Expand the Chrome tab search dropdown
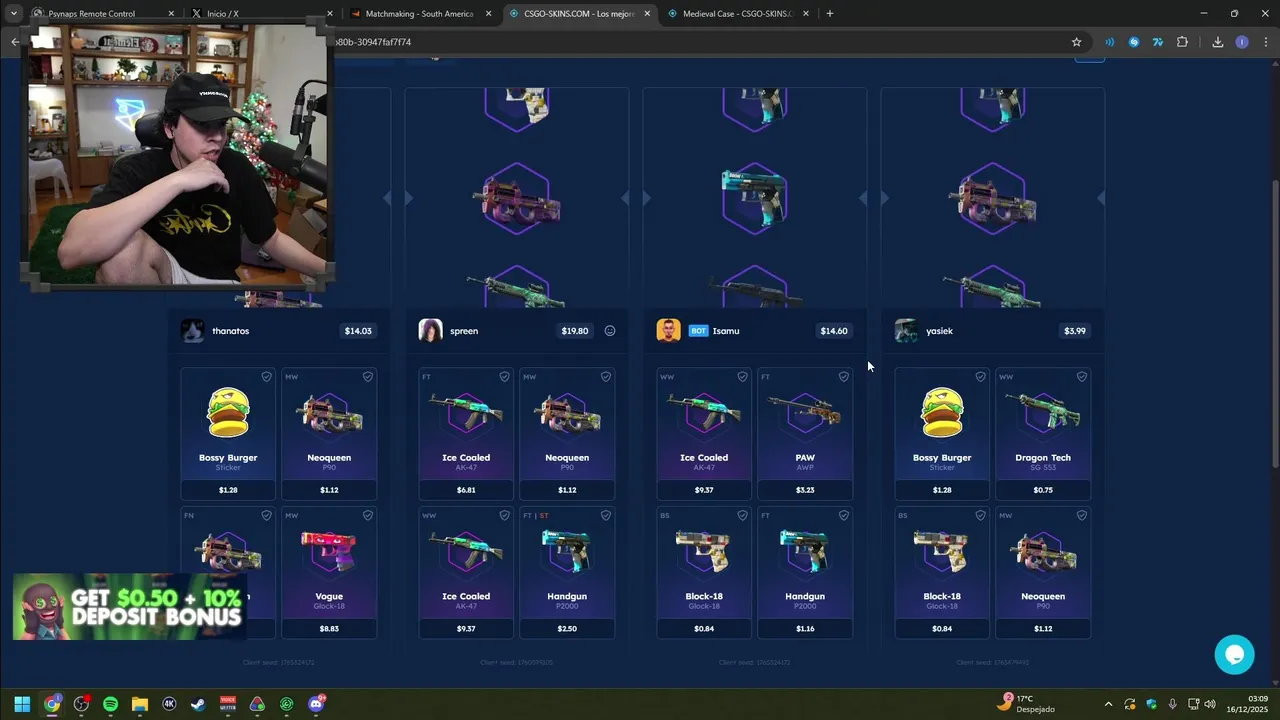Viewport: 1280px width, 720px height. tap(14, 14)
